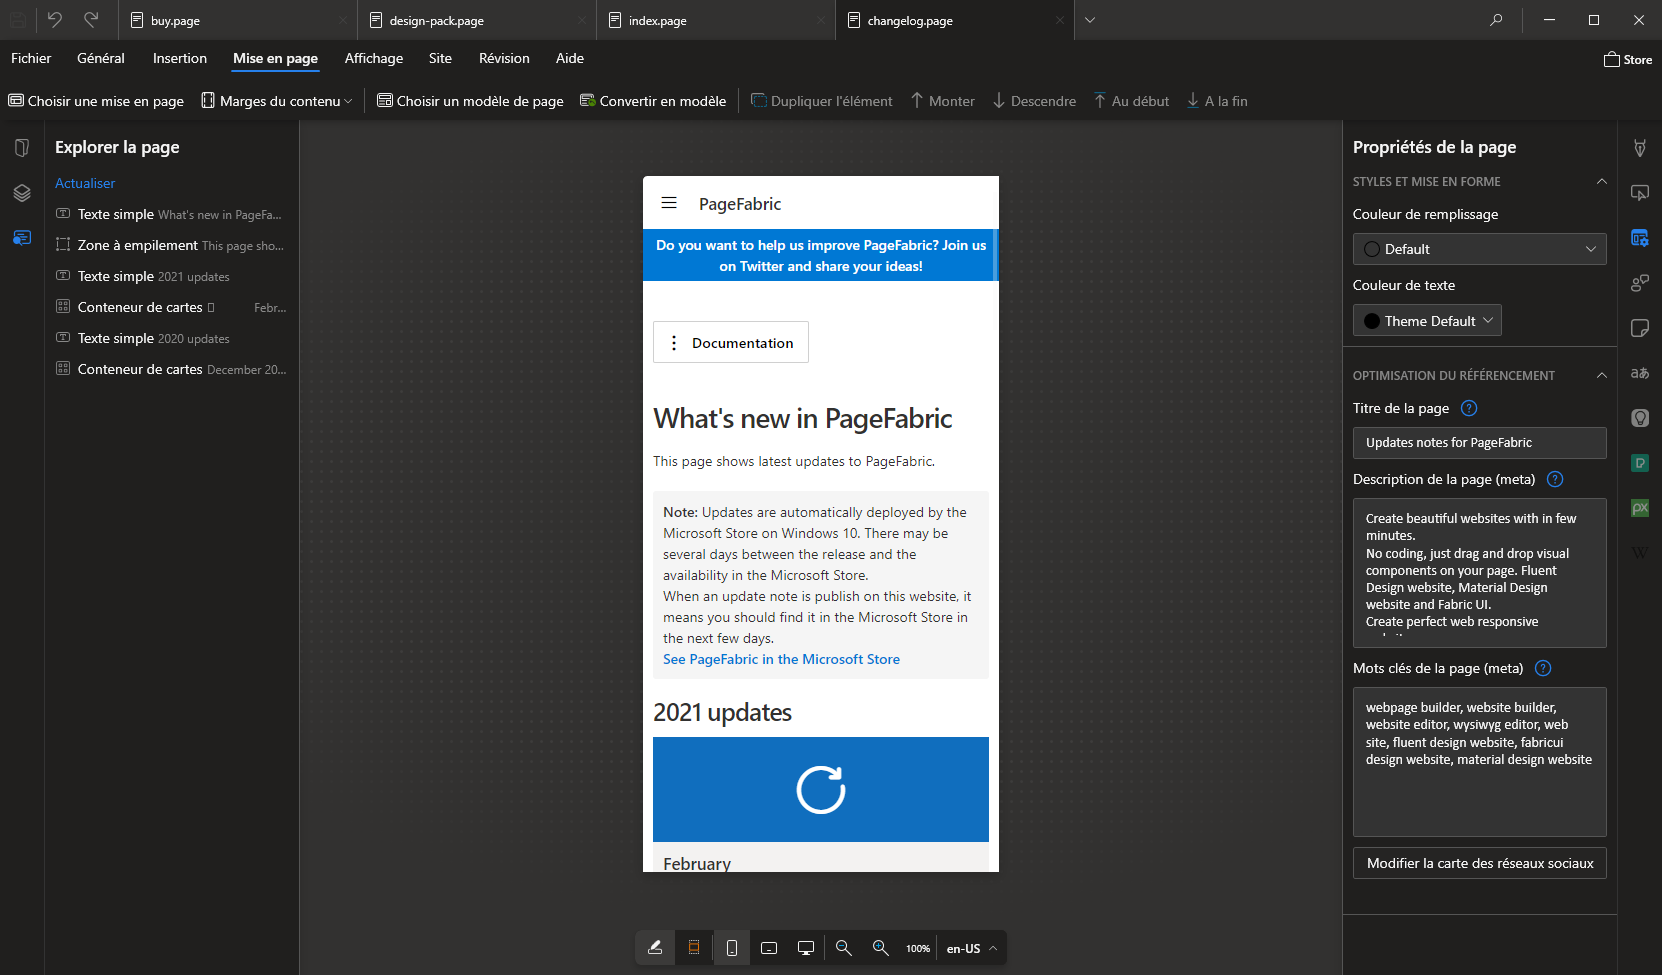Zoom in with the plus magnifier

pos(881,948)
